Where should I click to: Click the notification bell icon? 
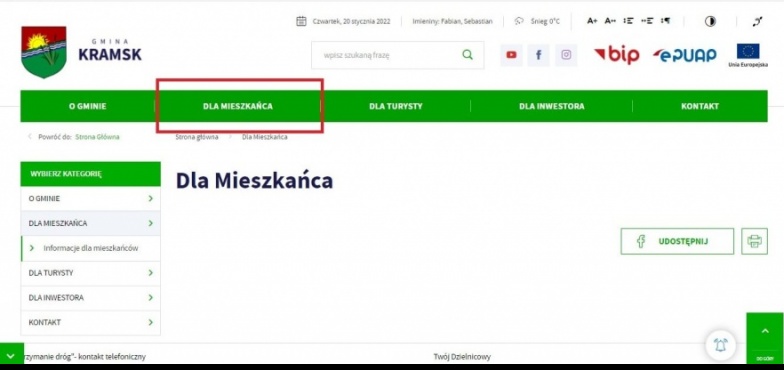coord(720,344)
